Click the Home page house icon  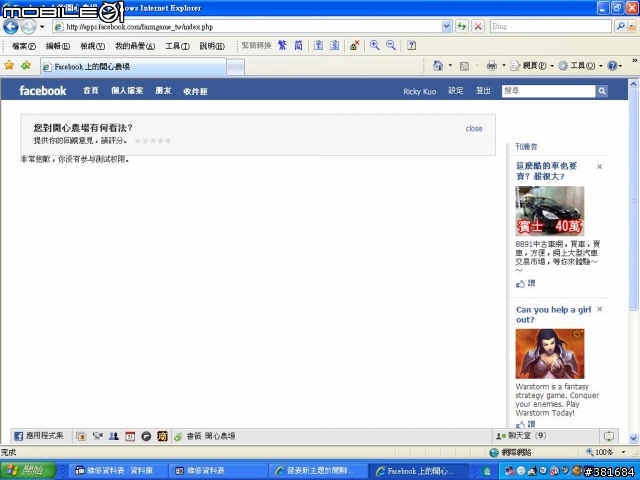tap(438, 66)
